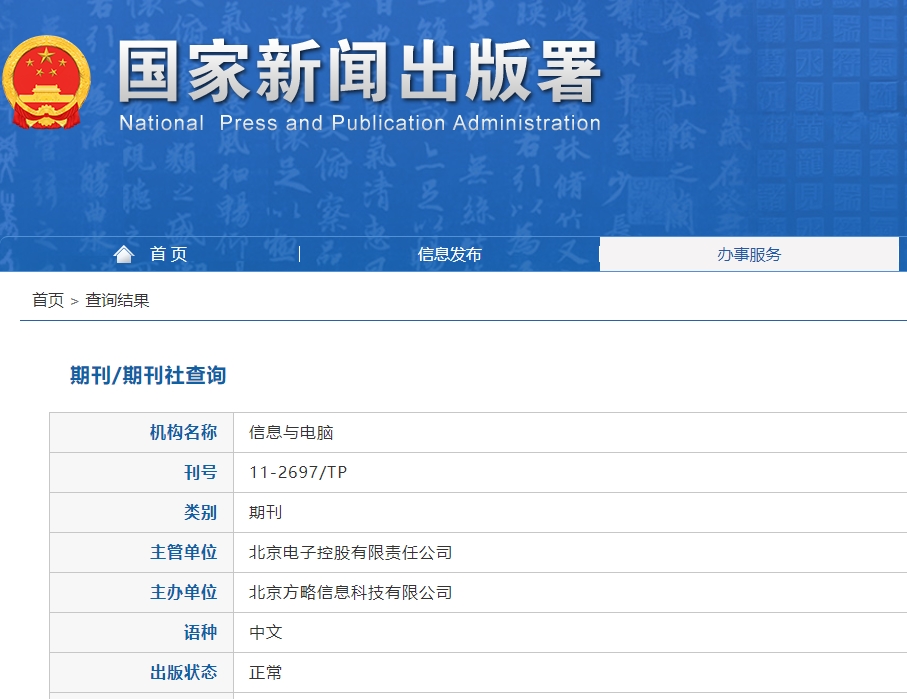
Task: Select the value 信息与电脑
Action: [291, 432]
